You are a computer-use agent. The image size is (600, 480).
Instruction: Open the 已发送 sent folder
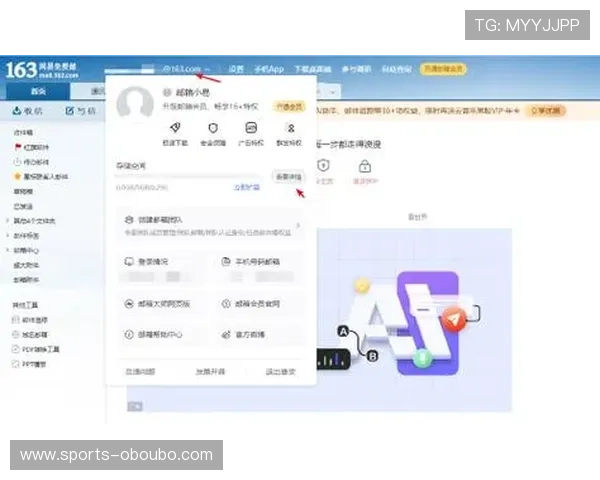(x=23, y=206)
